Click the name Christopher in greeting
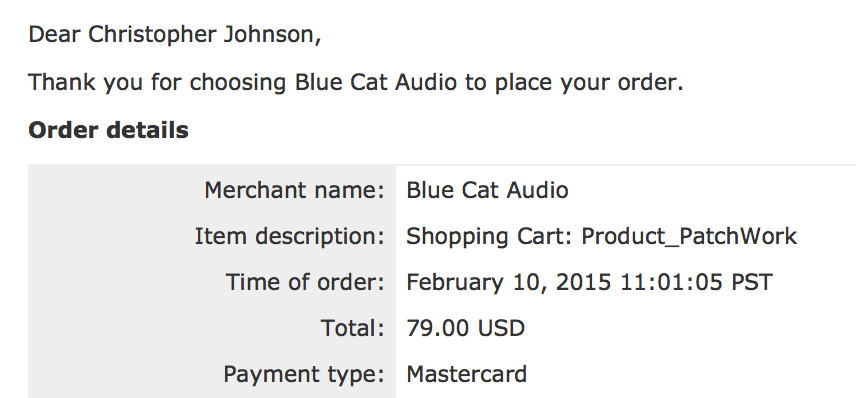 [x=152, y=35]
